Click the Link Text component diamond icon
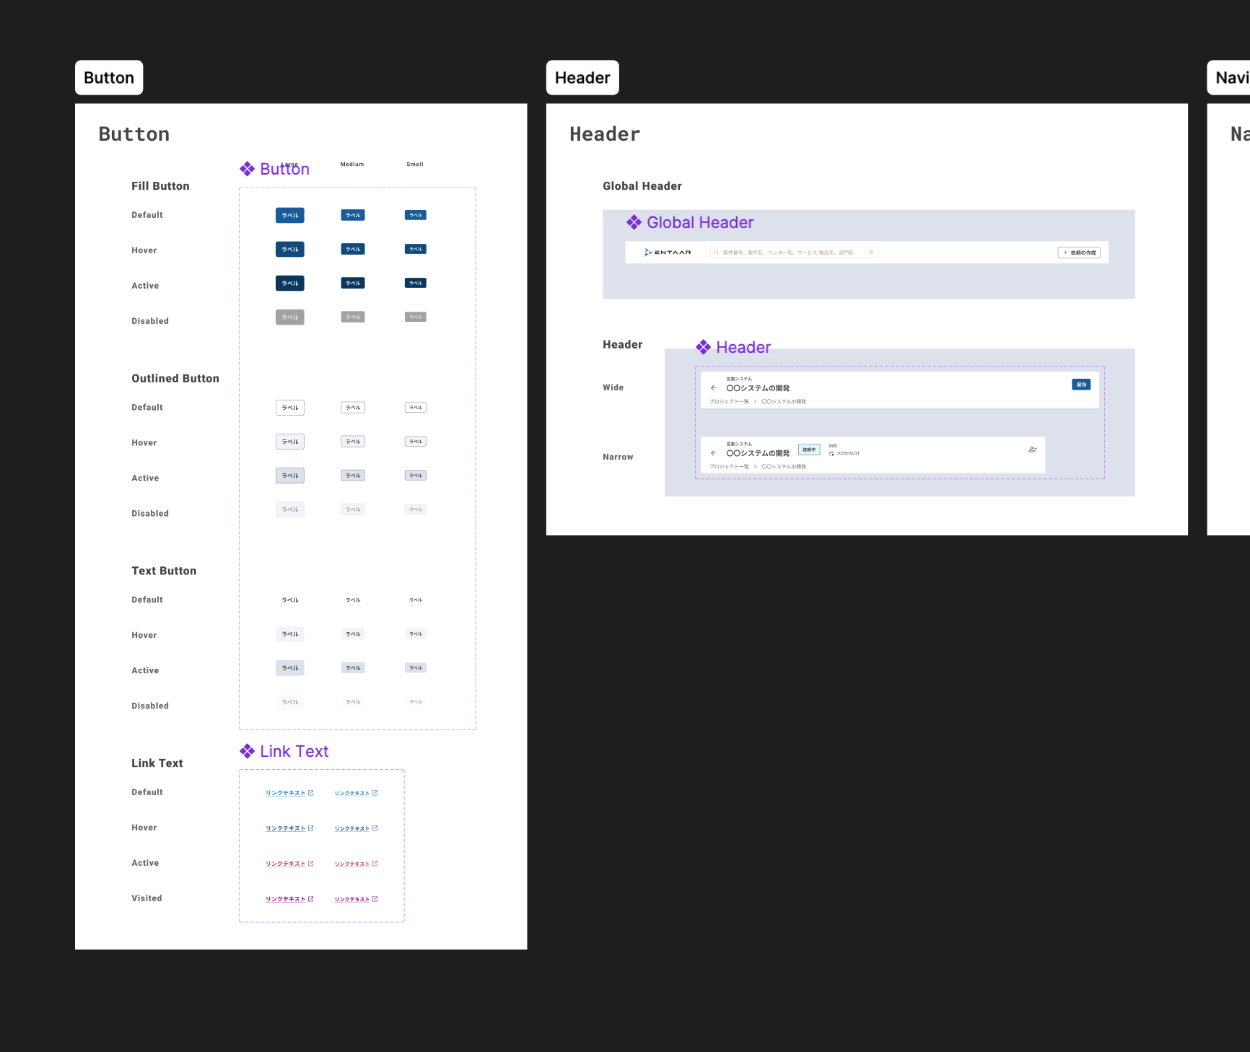1250x1052 pixels. coord(247,751)
